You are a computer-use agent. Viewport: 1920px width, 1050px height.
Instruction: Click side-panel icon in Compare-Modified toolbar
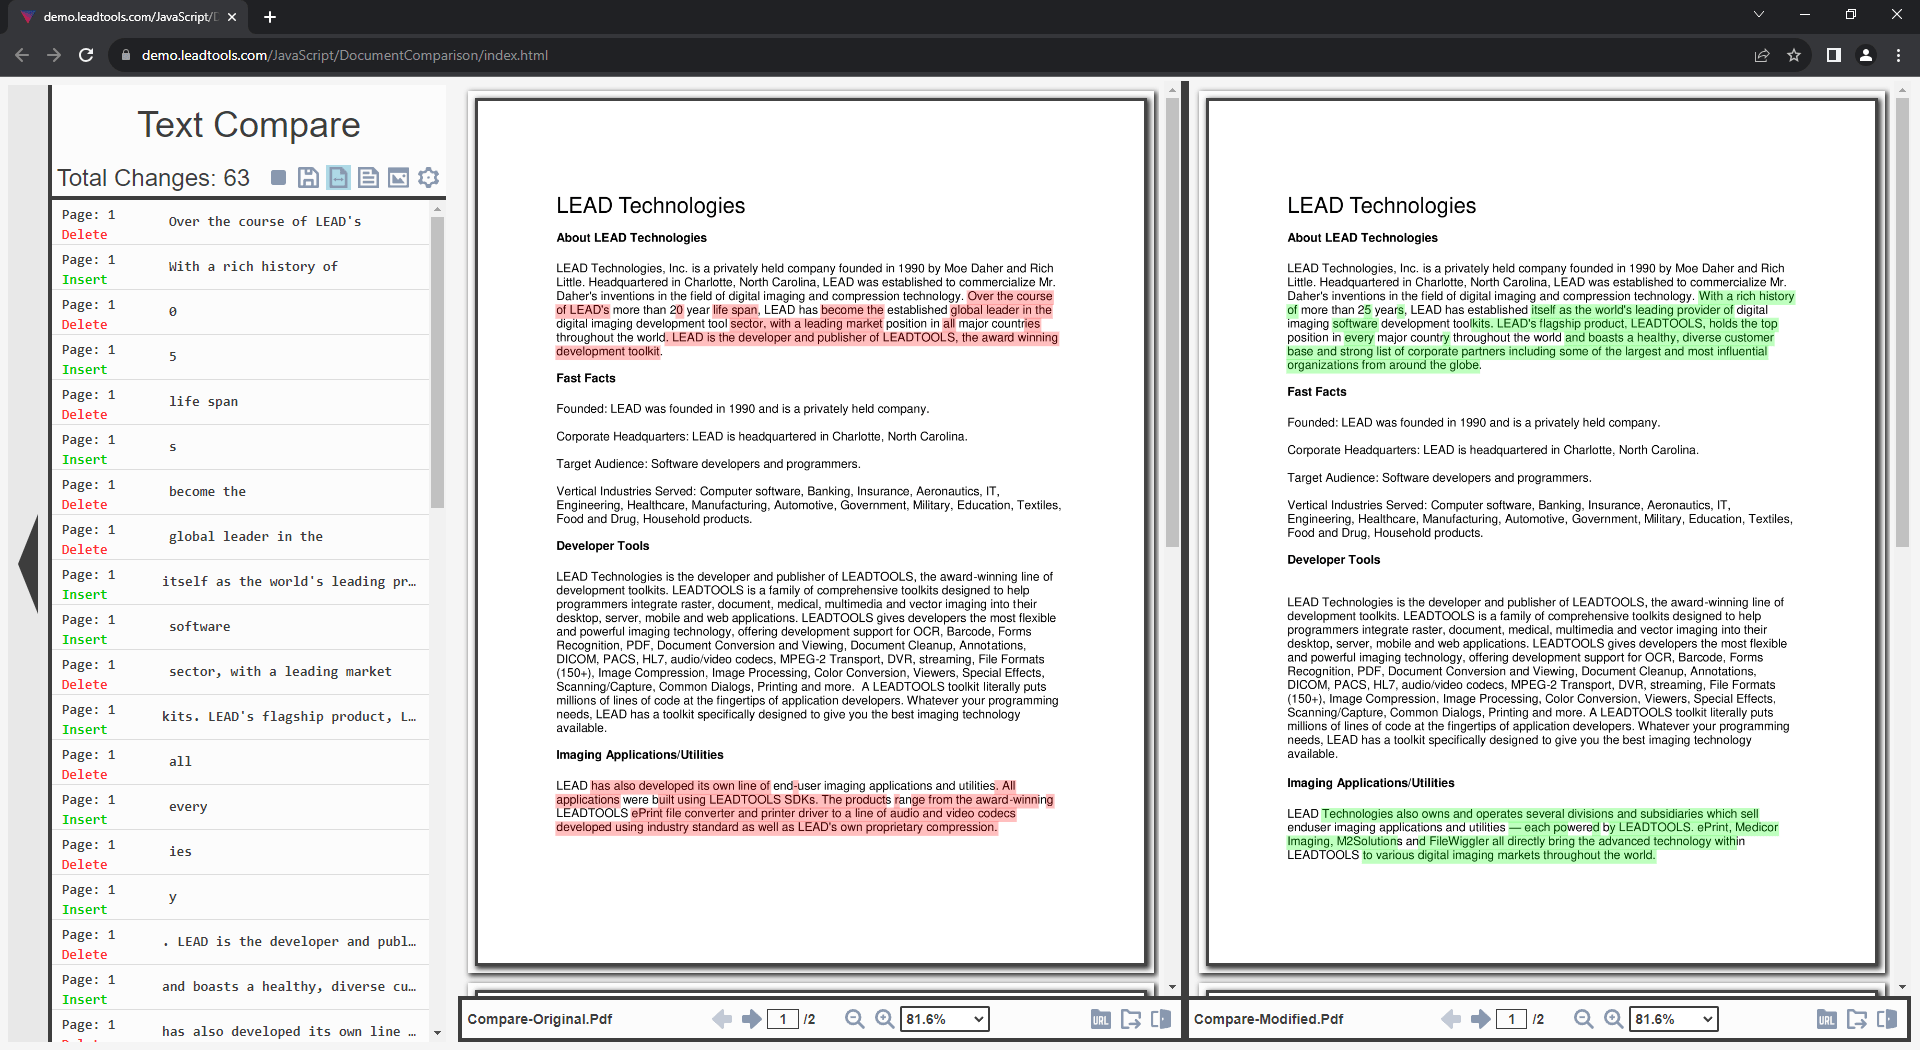coord(1887,1019)
